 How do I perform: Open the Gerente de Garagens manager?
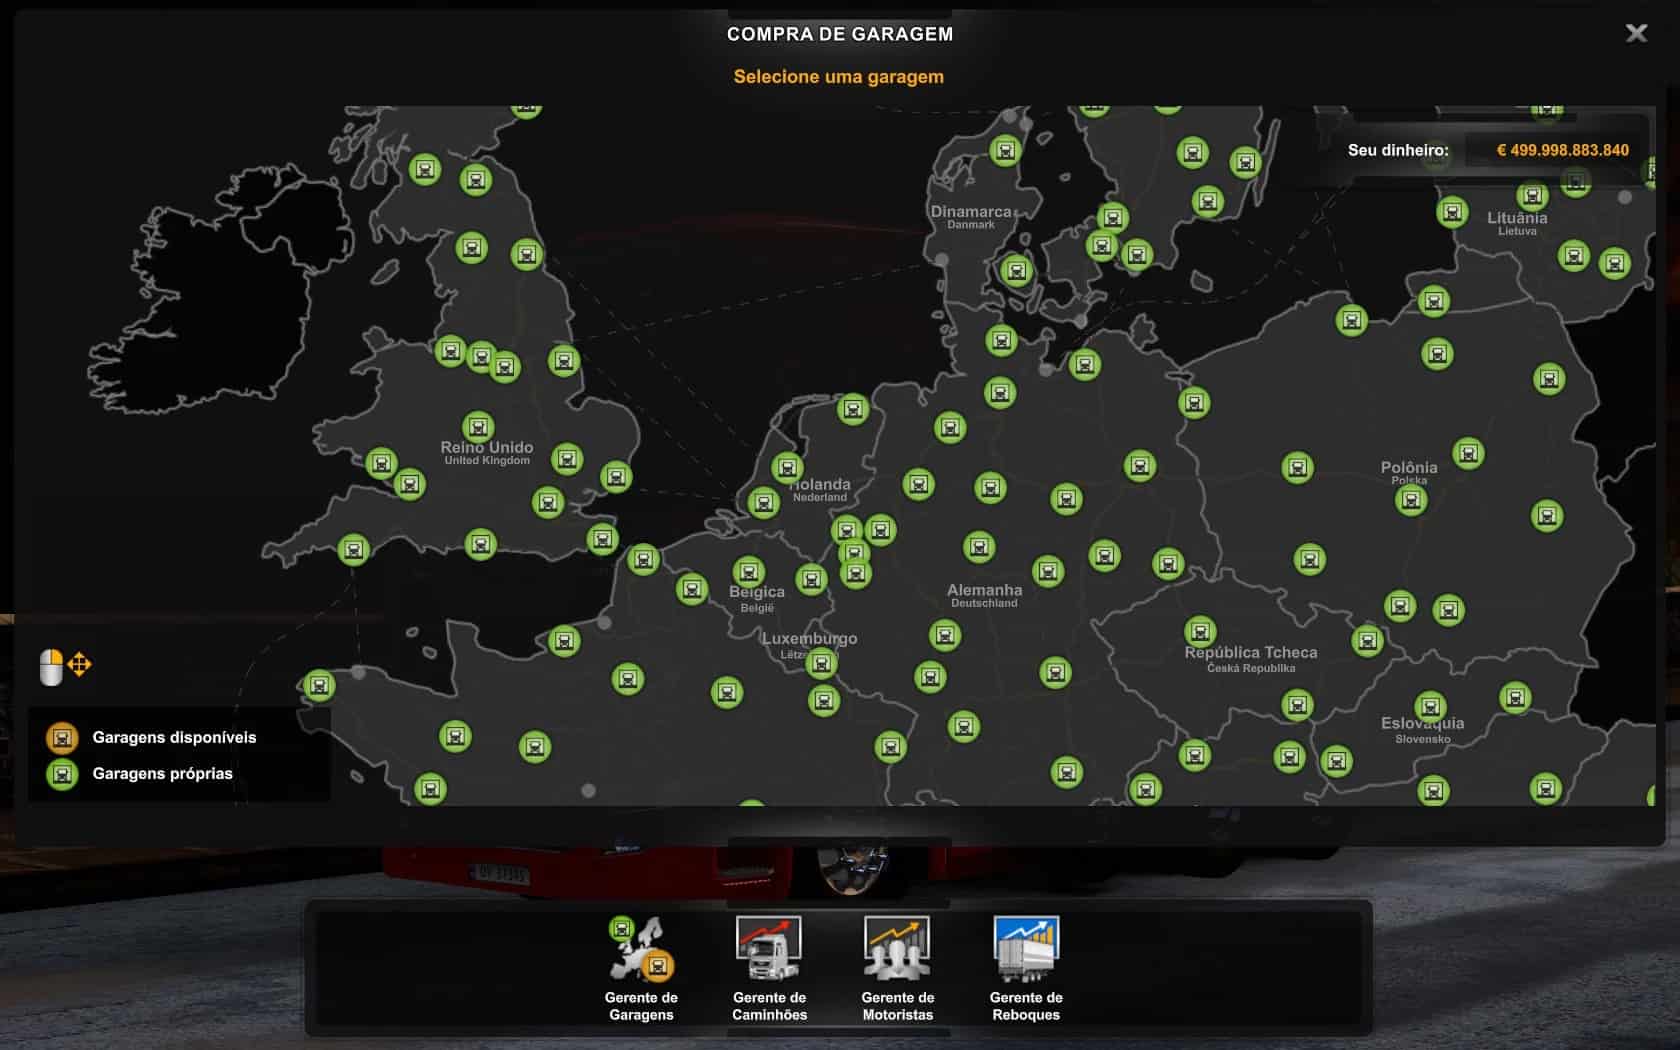(641, 967)
